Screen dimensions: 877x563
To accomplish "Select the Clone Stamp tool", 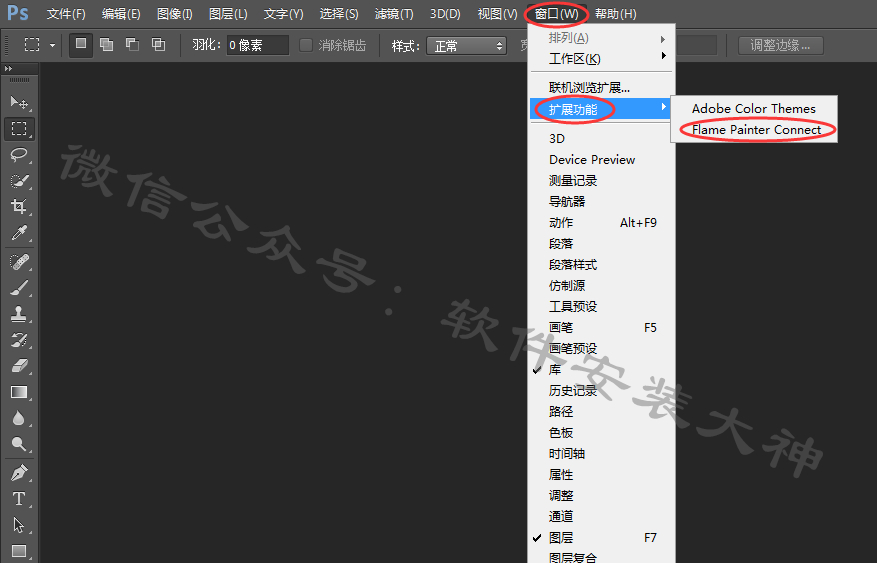I will point(19,314).
